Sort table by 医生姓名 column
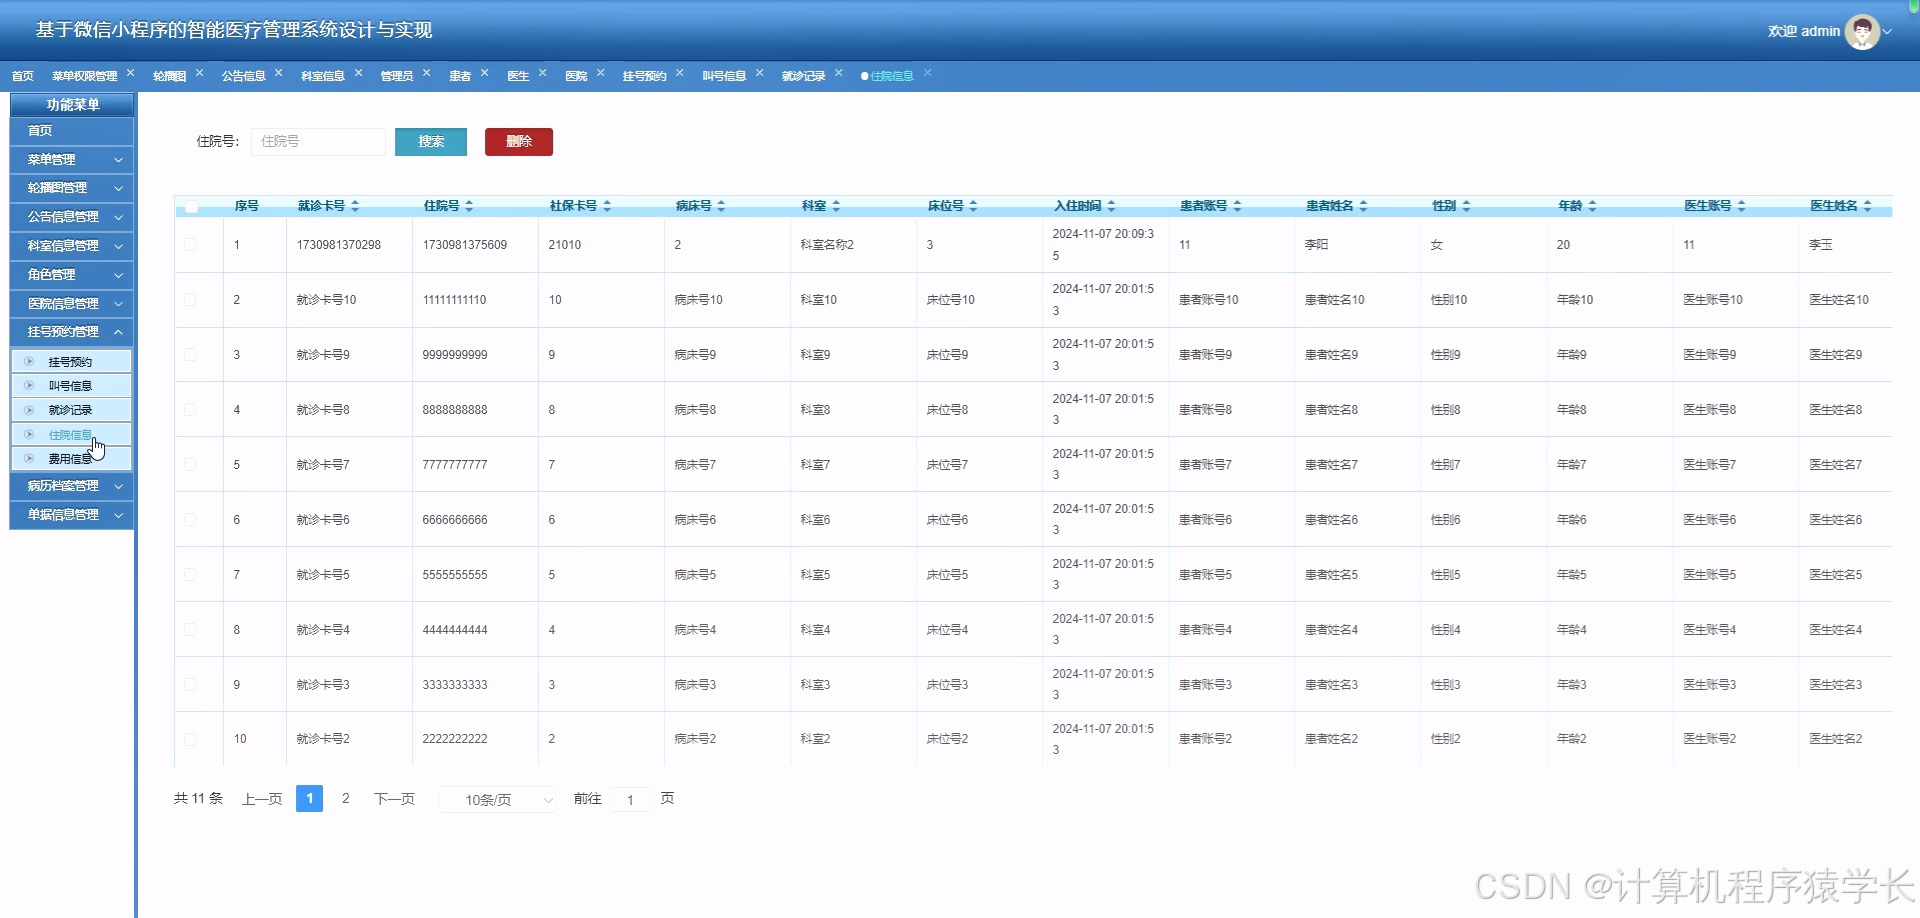Image resolution: width=1920 pixels, height=918 pixels. (x=1867, y=206)
